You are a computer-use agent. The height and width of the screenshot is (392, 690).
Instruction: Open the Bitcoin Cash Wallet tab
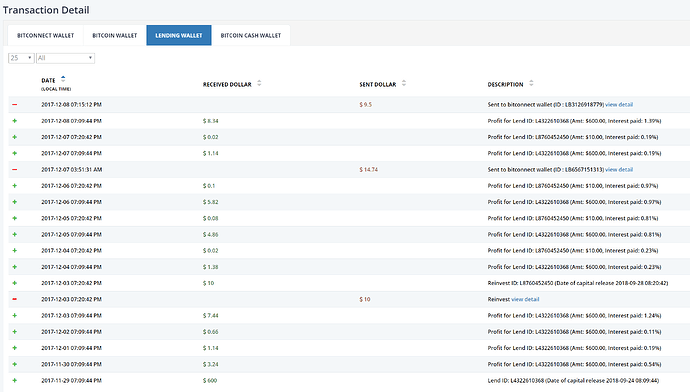click(251, 35)
